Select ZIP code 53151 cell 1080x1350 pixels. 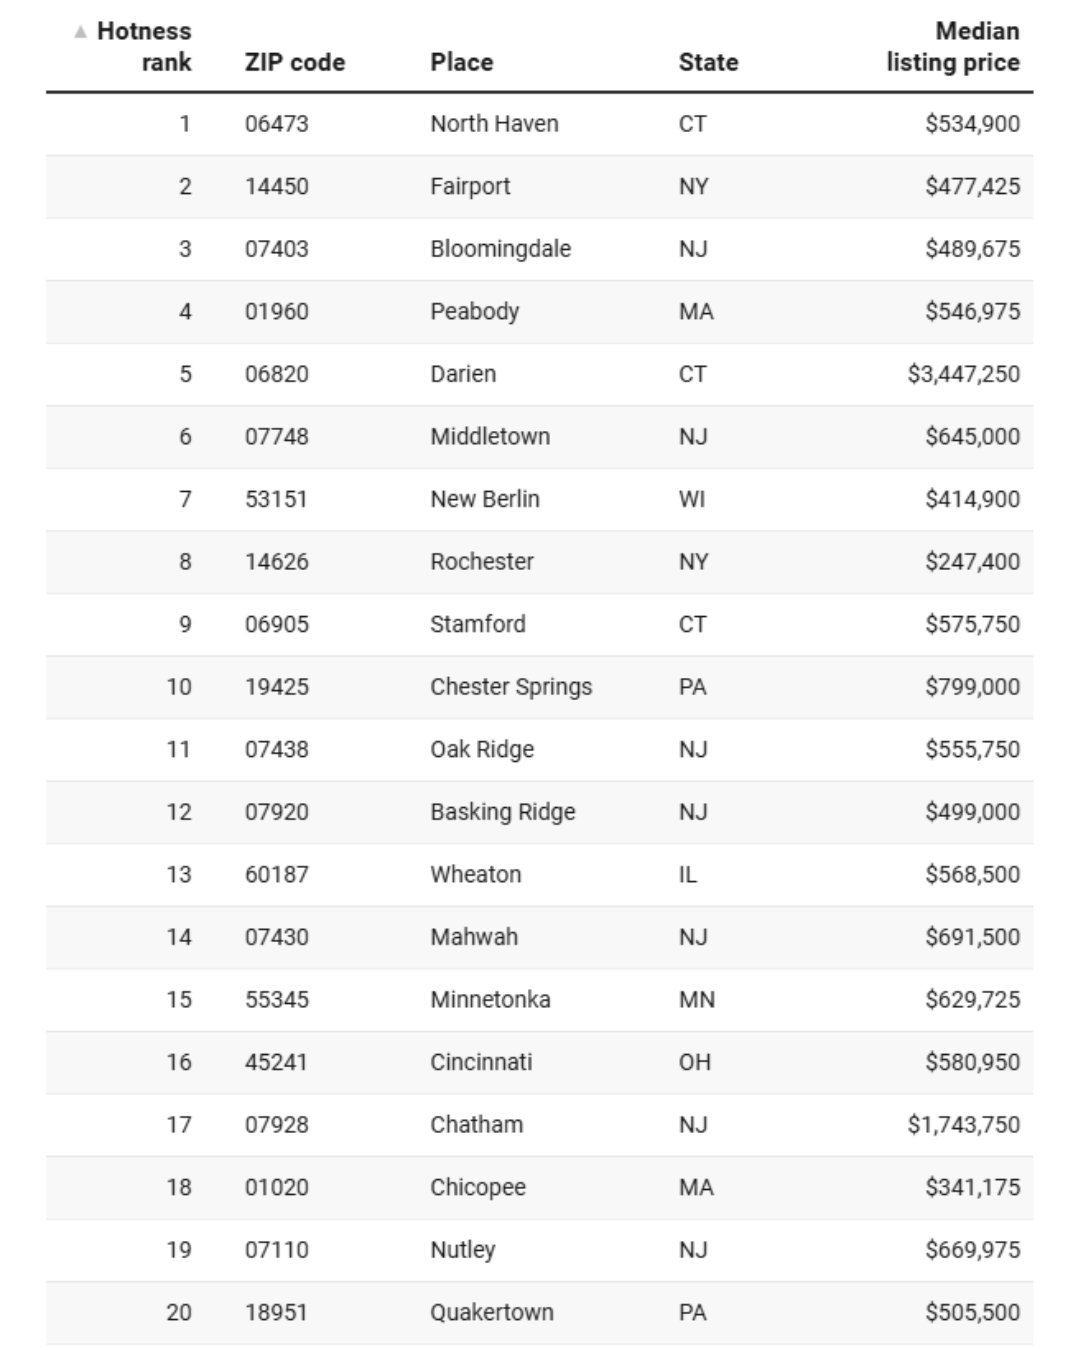click(x=276, y=499)
